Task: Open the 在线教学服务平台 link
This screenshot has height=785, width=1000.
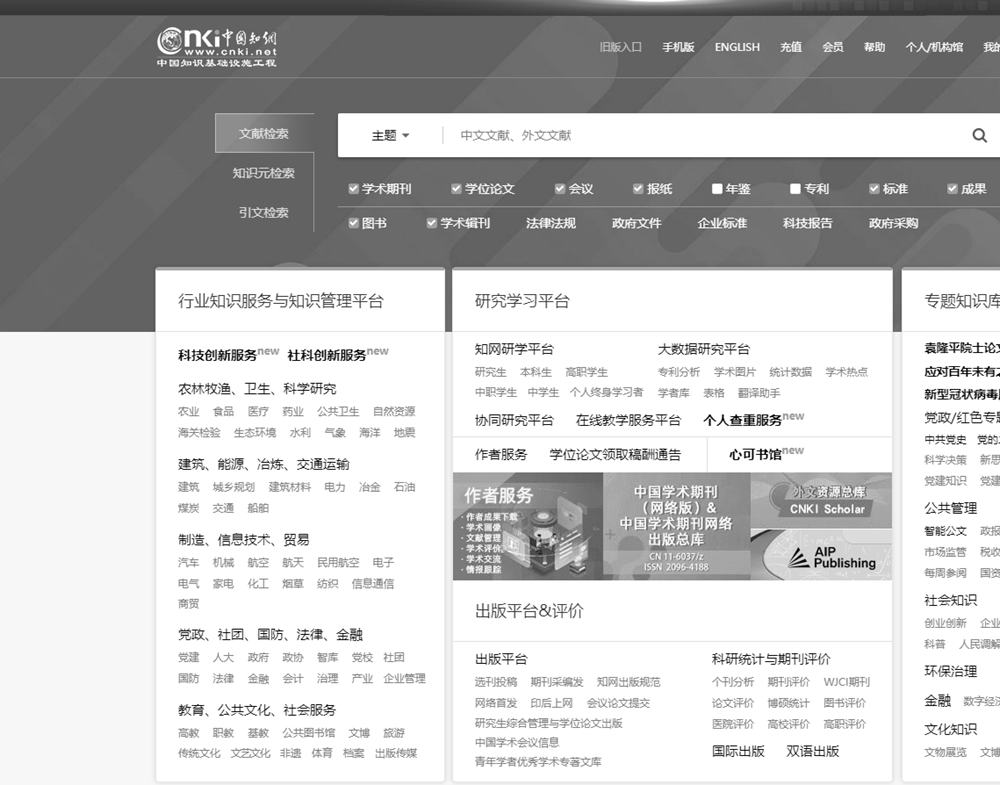Action: 628,420
